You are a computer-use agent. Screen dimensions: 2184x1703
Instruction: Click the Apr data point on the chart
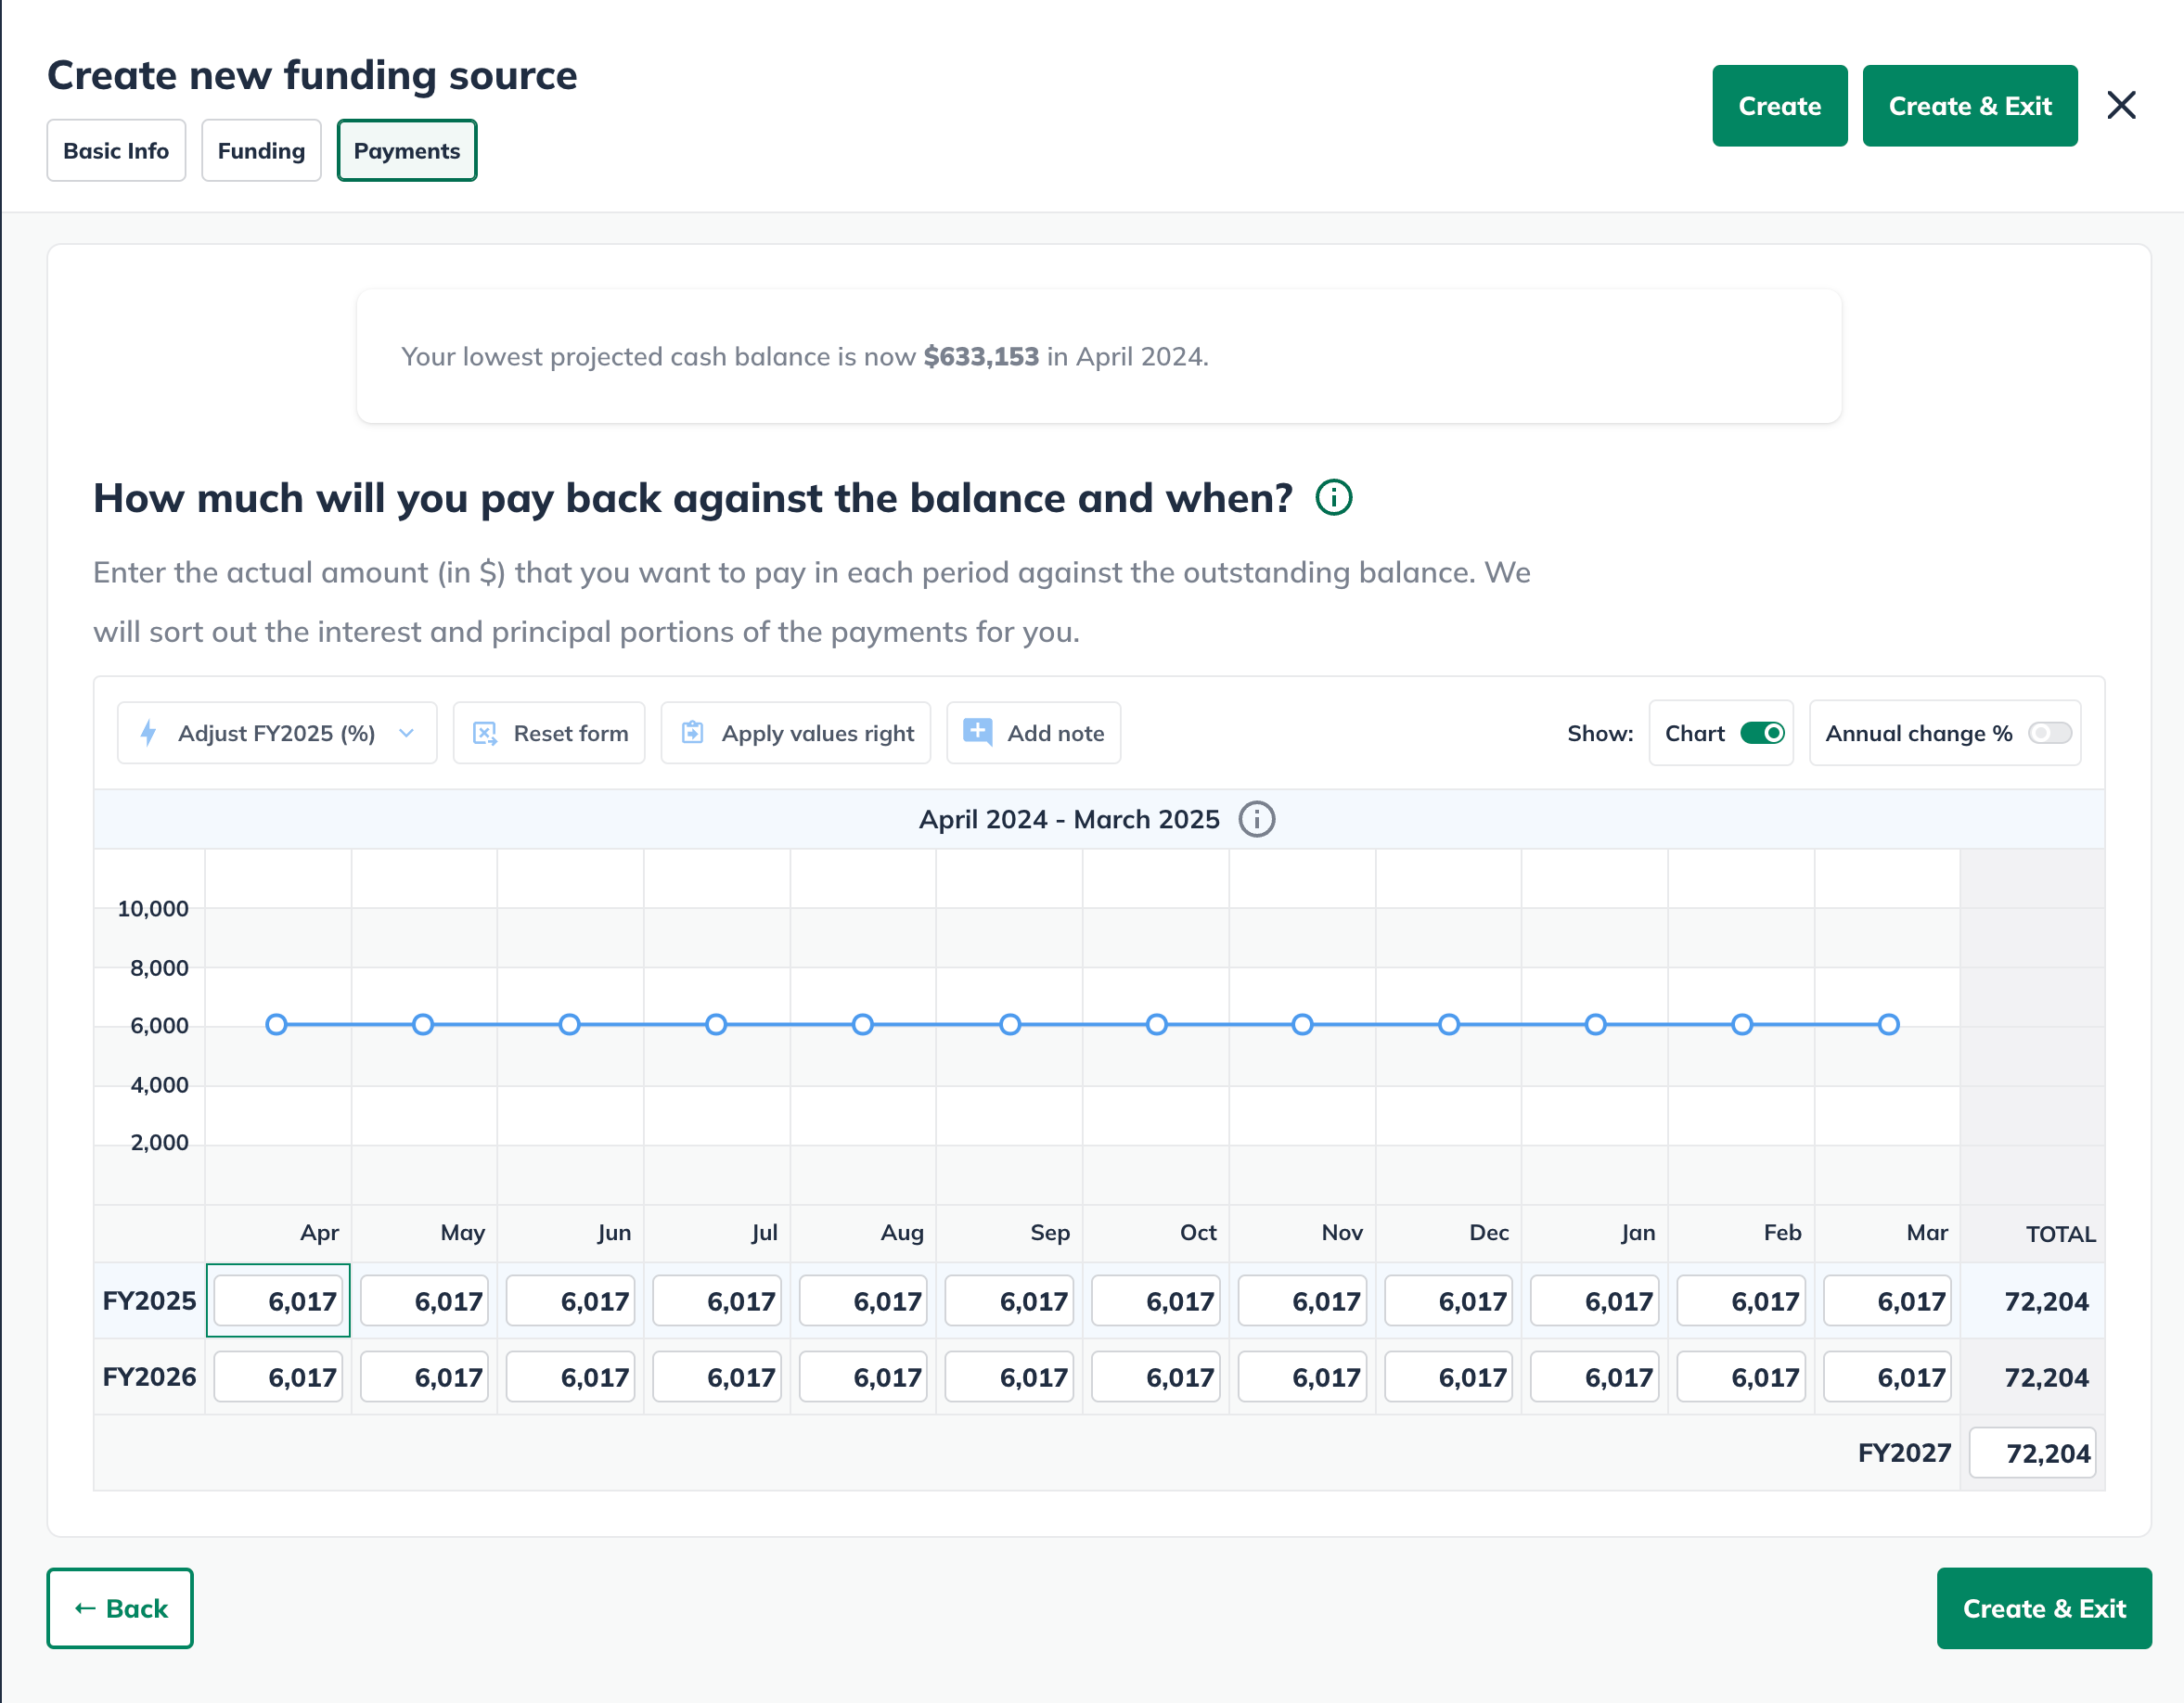(277, 1024)
